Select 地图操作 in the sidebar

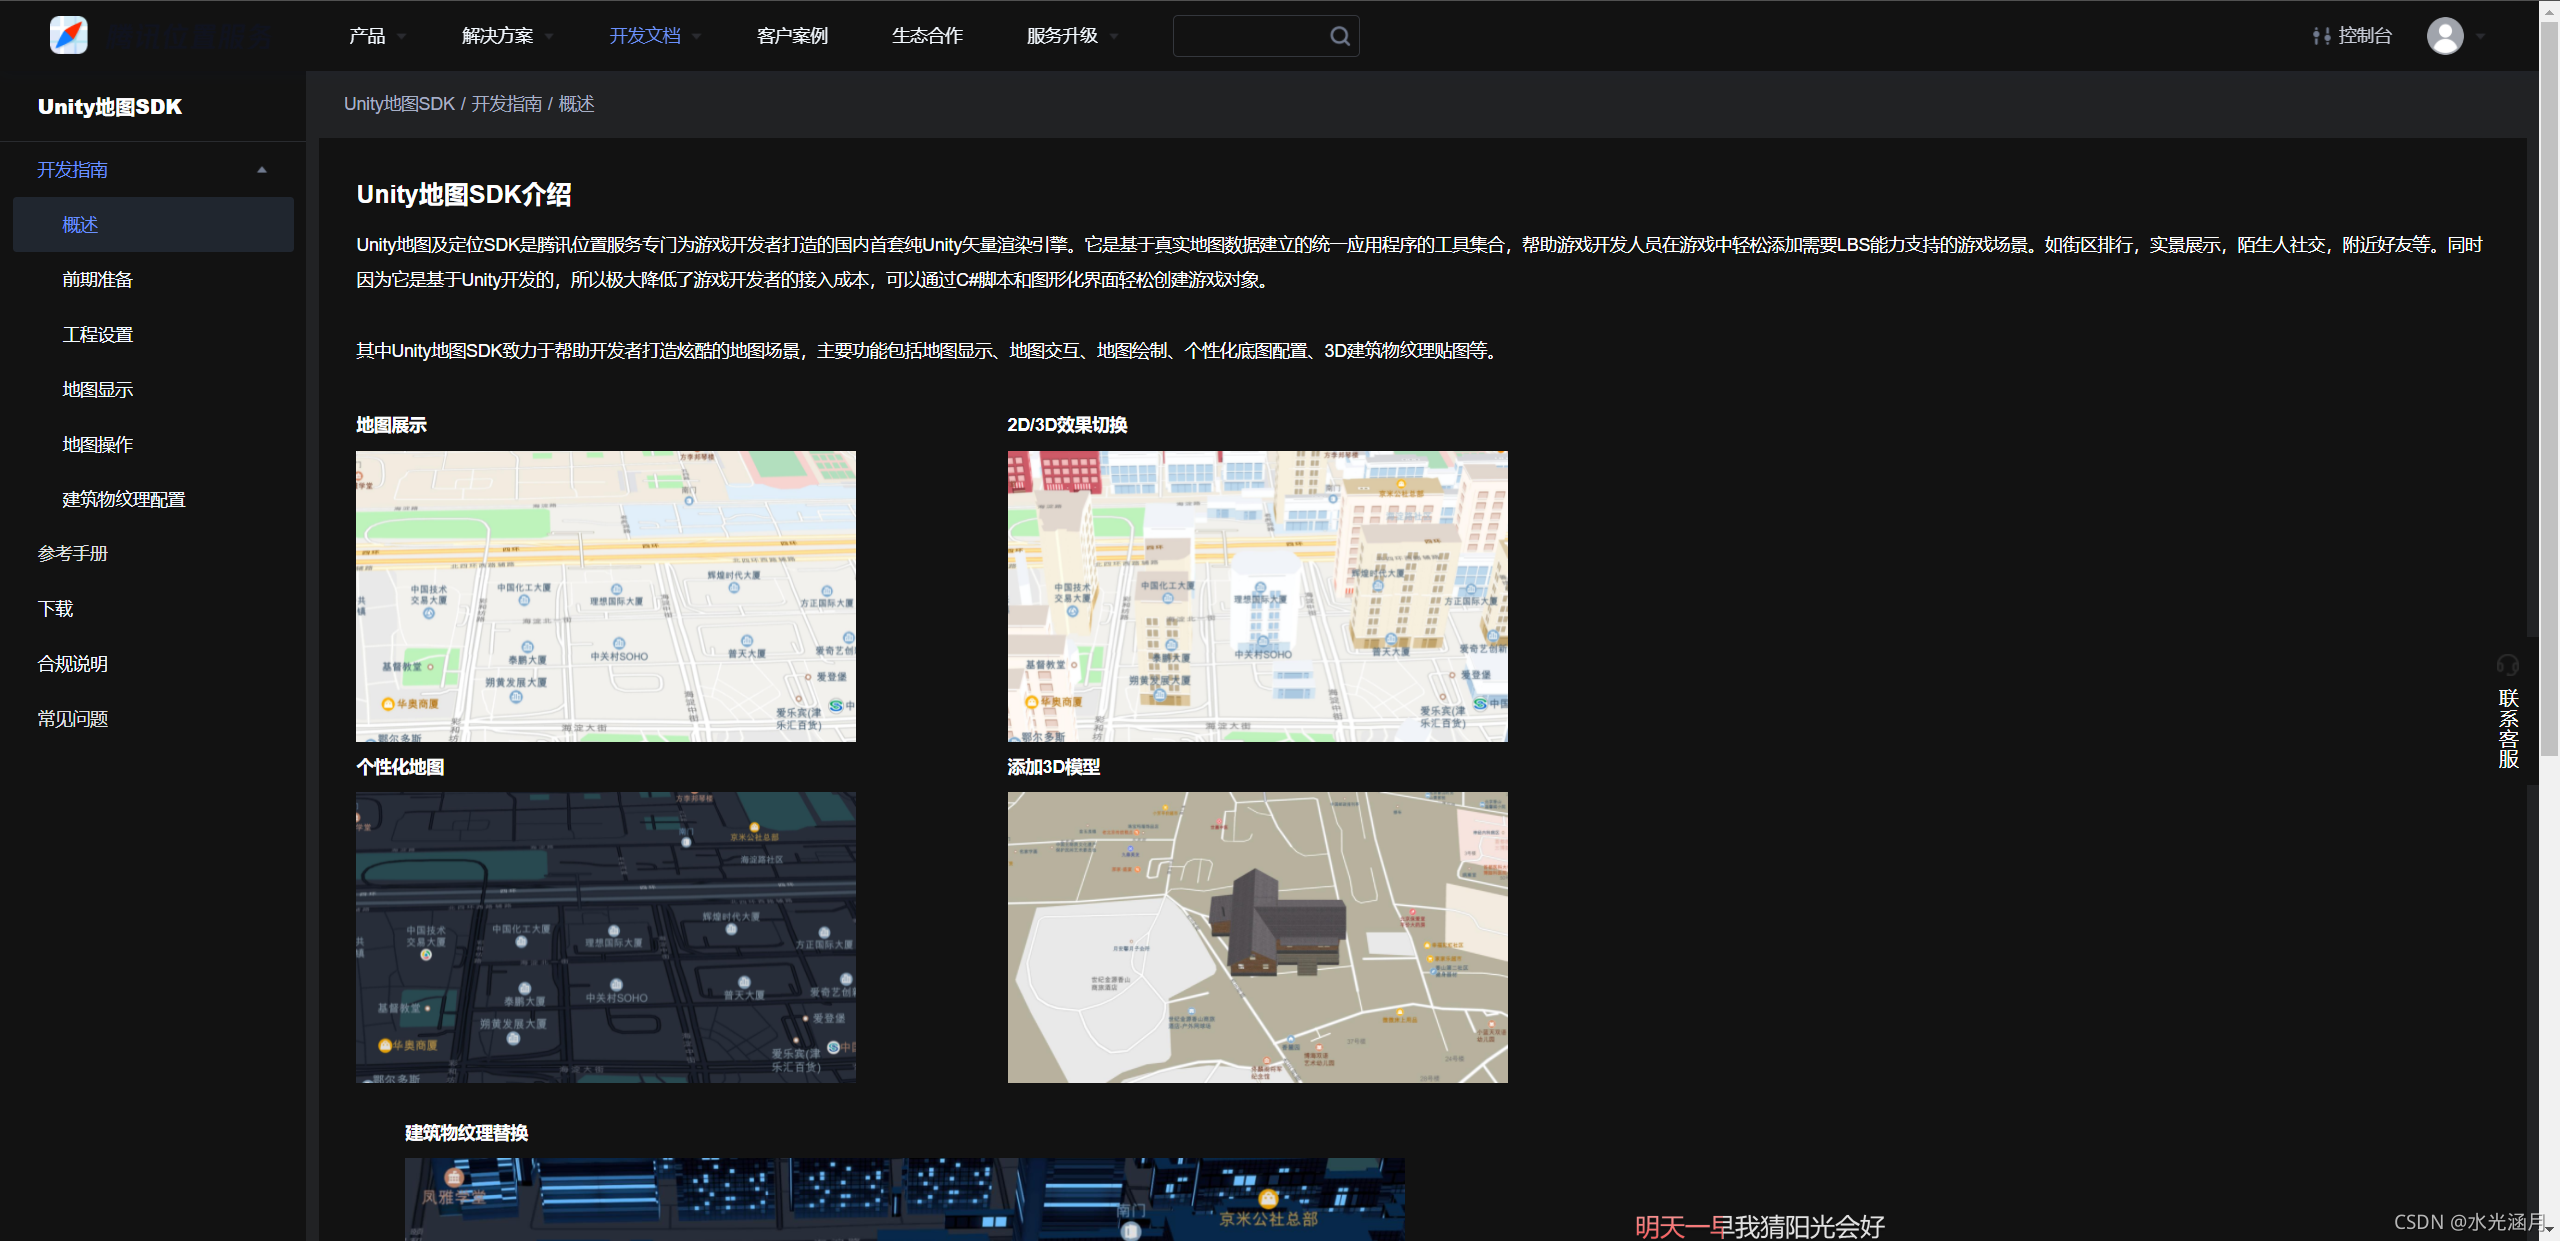[97, 445]
